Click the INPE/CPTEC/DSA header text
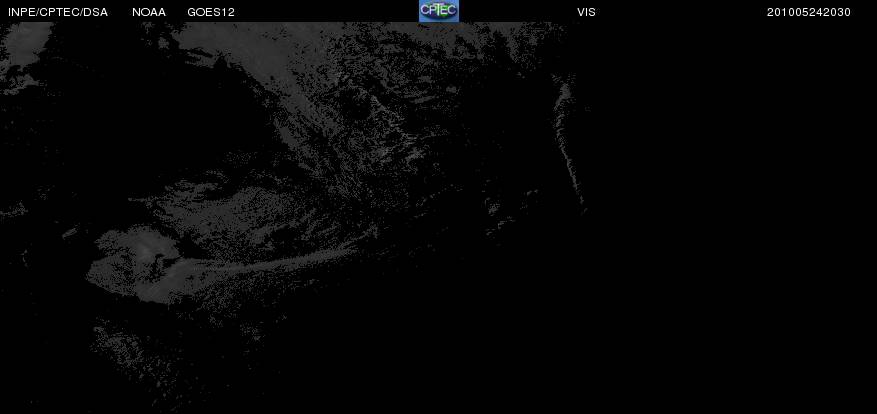 pyautogui.click(x=58, y=12)
